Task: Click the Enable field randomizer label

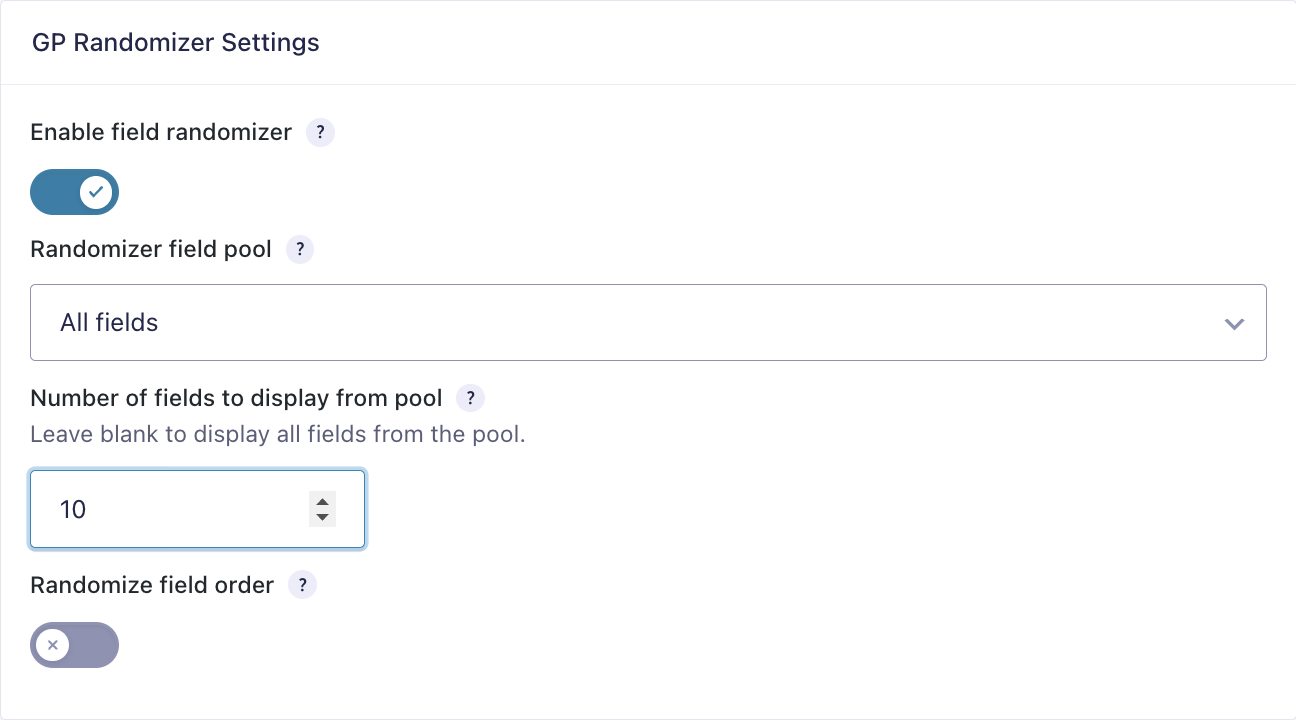Action: (161, 132)
